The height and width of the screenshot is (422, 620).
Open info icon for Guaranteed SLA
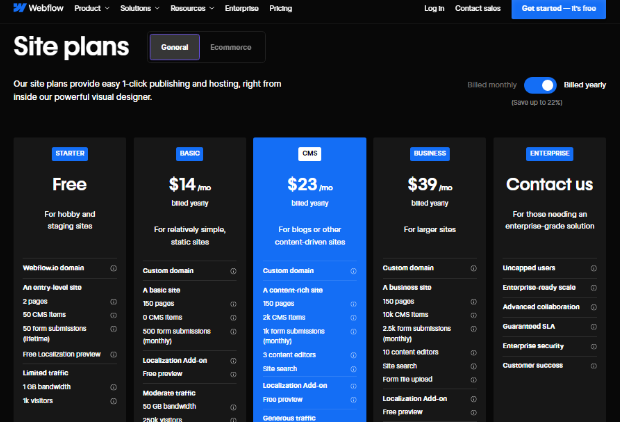pyautogui.click(x=594, y=327)
